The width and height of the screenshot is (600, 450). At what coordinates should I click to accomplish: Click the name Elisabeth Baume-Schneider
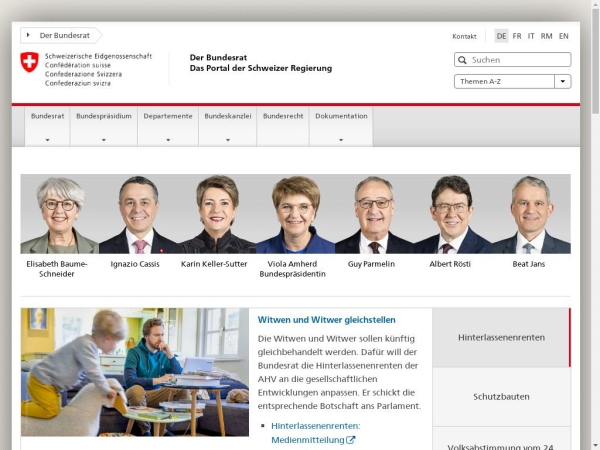click(57, 269)
